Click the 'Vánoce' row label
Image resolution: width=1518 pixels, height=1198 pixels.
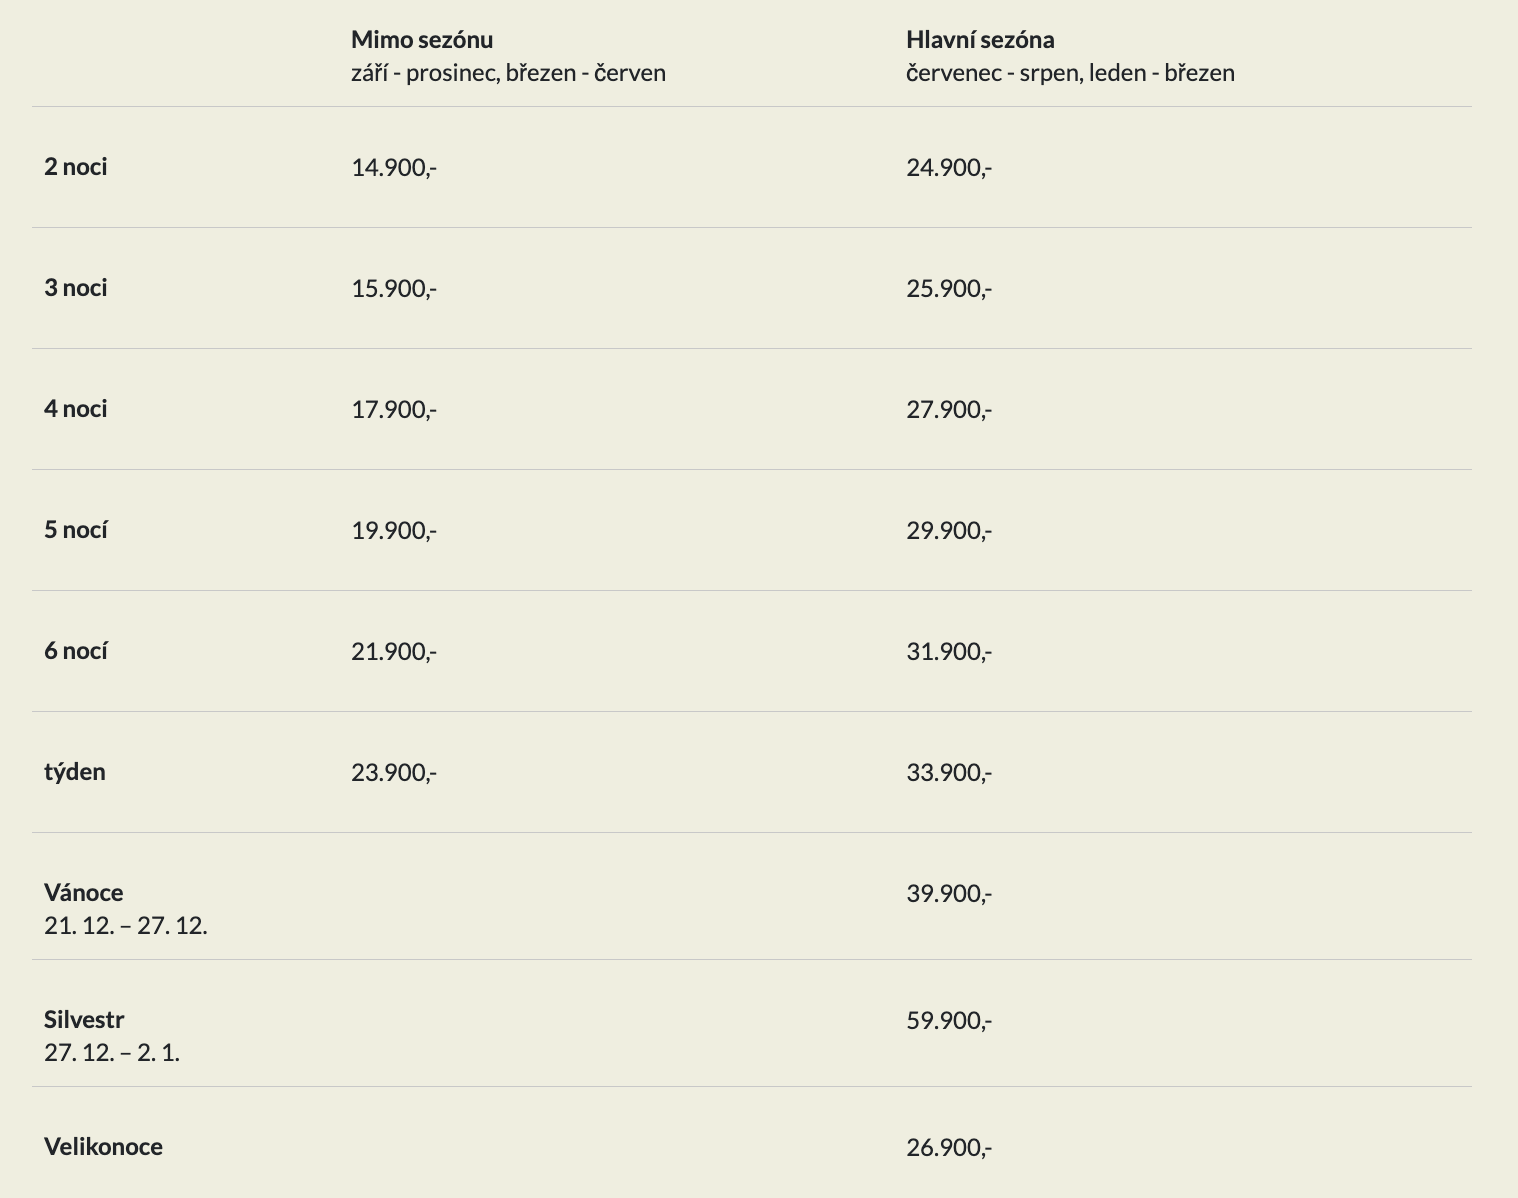coord(84,892)
